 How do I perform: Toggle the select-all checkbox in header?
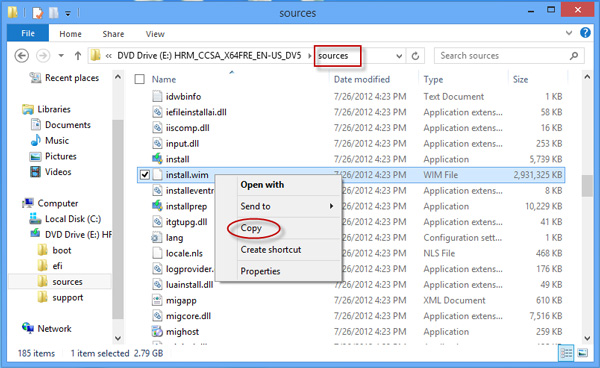[x=140, y=79]
